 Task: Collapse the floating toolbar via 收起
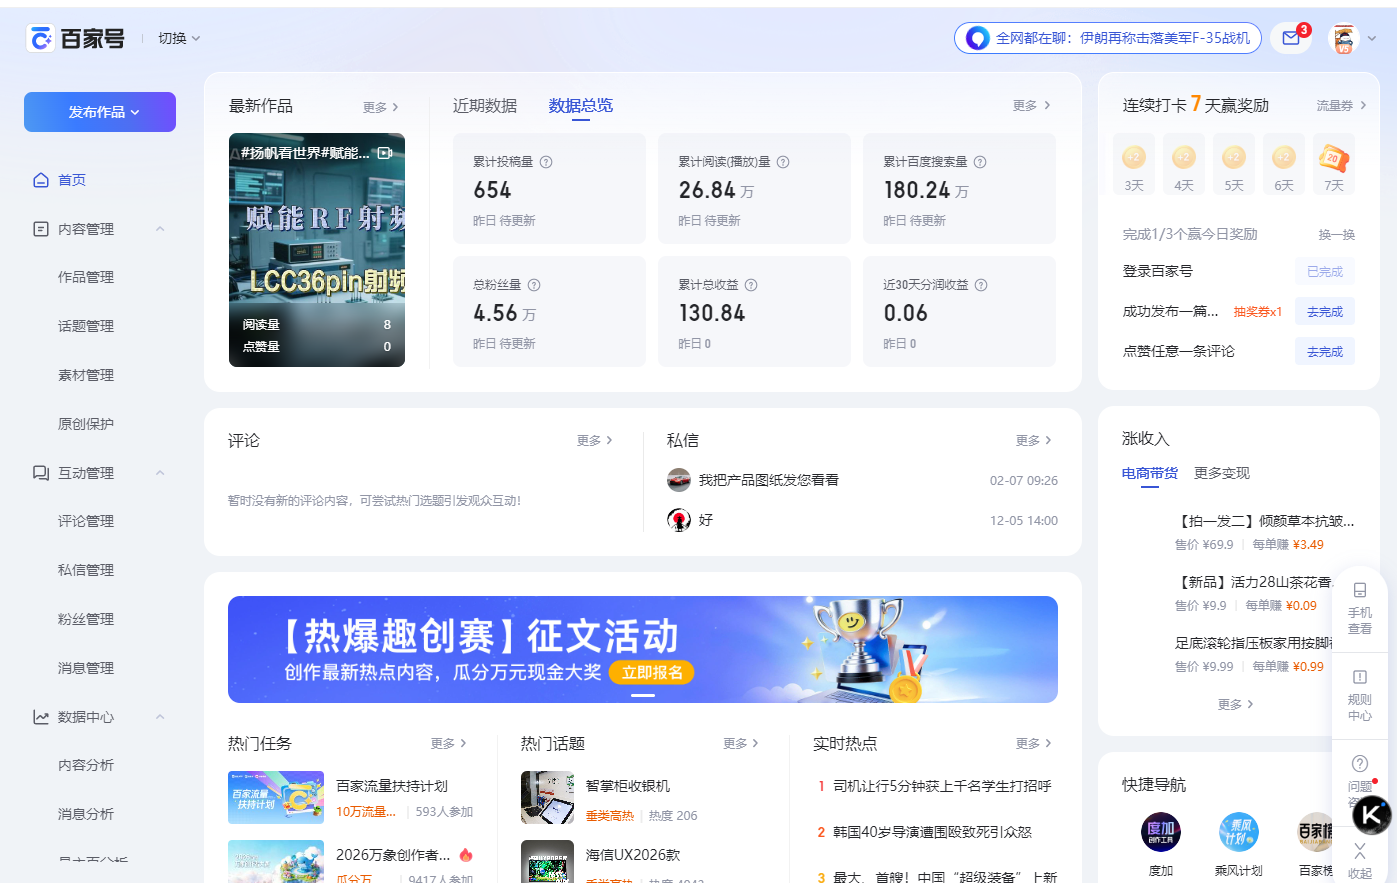(x=1360, y=862)
